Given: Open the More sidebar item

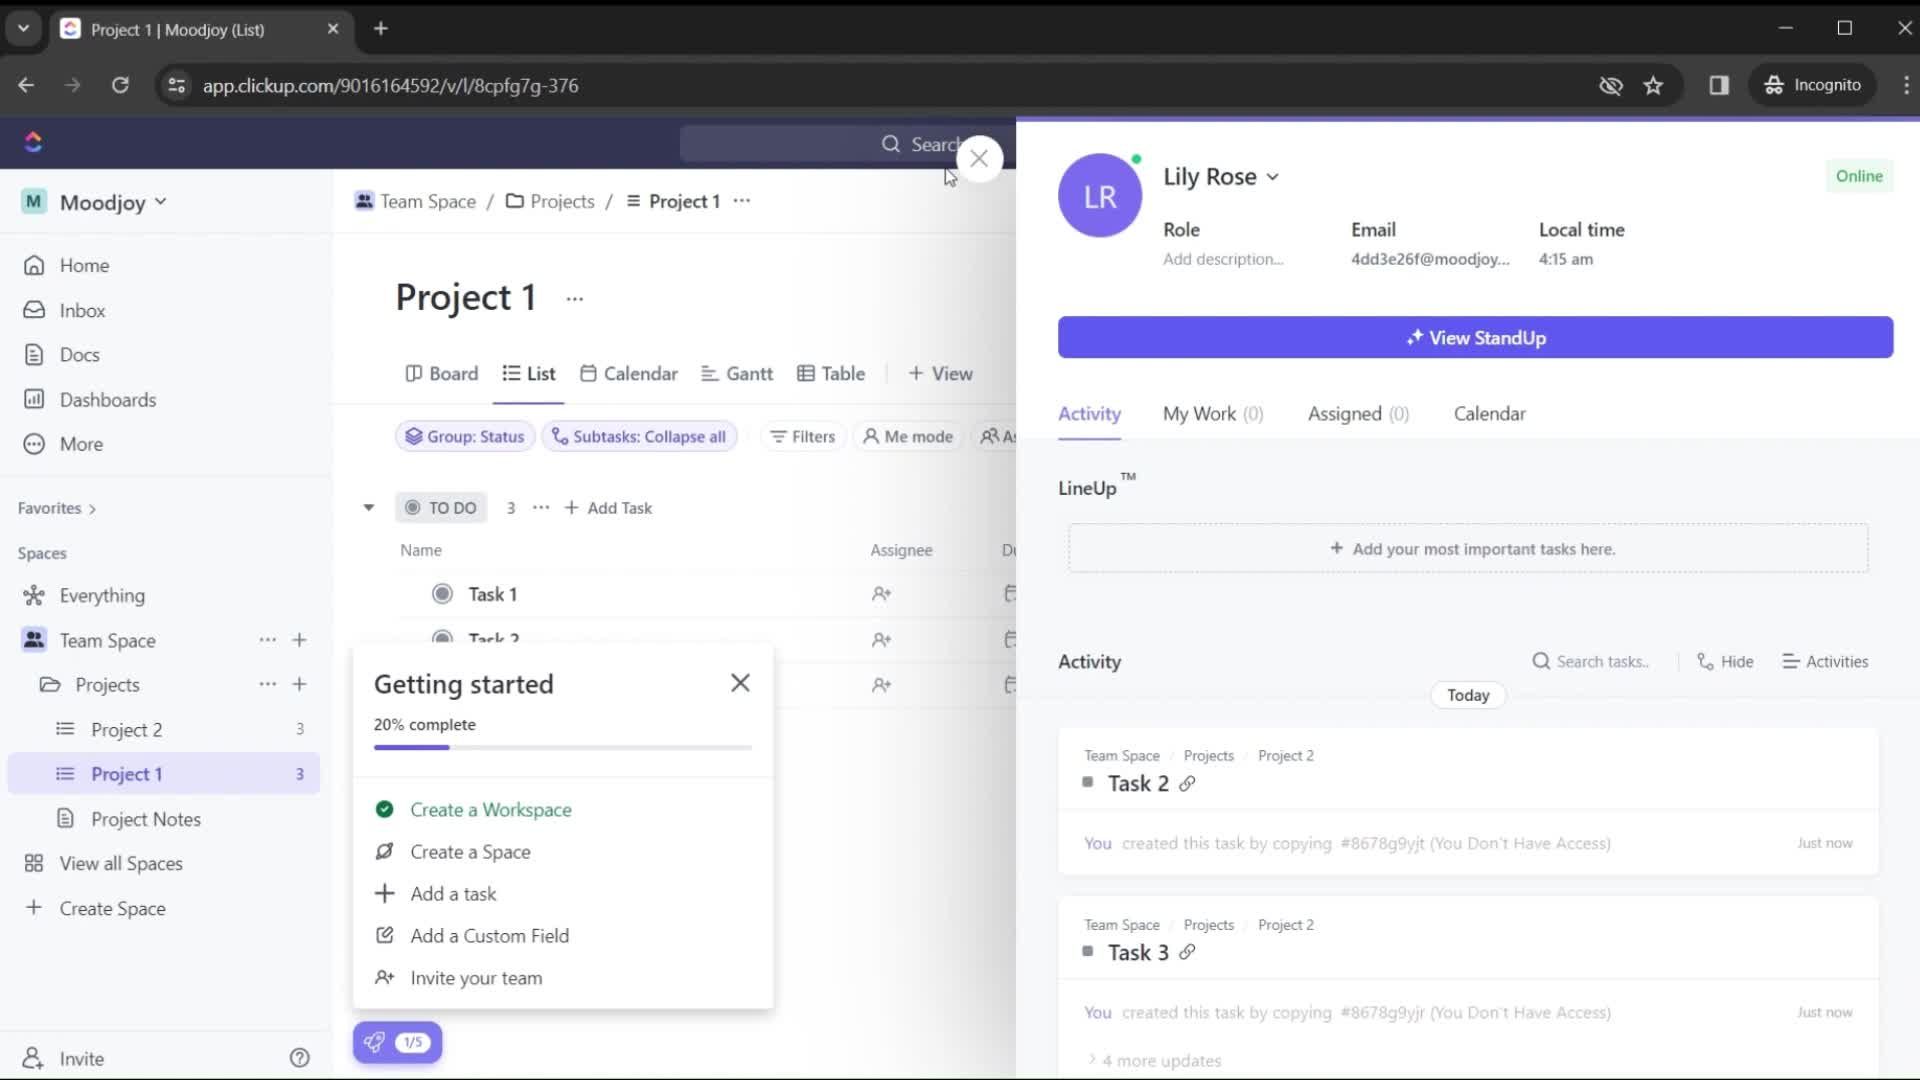Looking at the screenshot, I should pyautogui.click(x=81, y=444).
